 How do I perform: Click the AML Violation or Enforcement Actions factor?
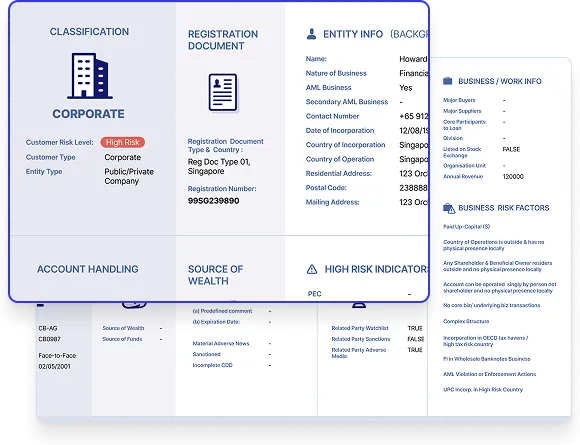point(489,374)
